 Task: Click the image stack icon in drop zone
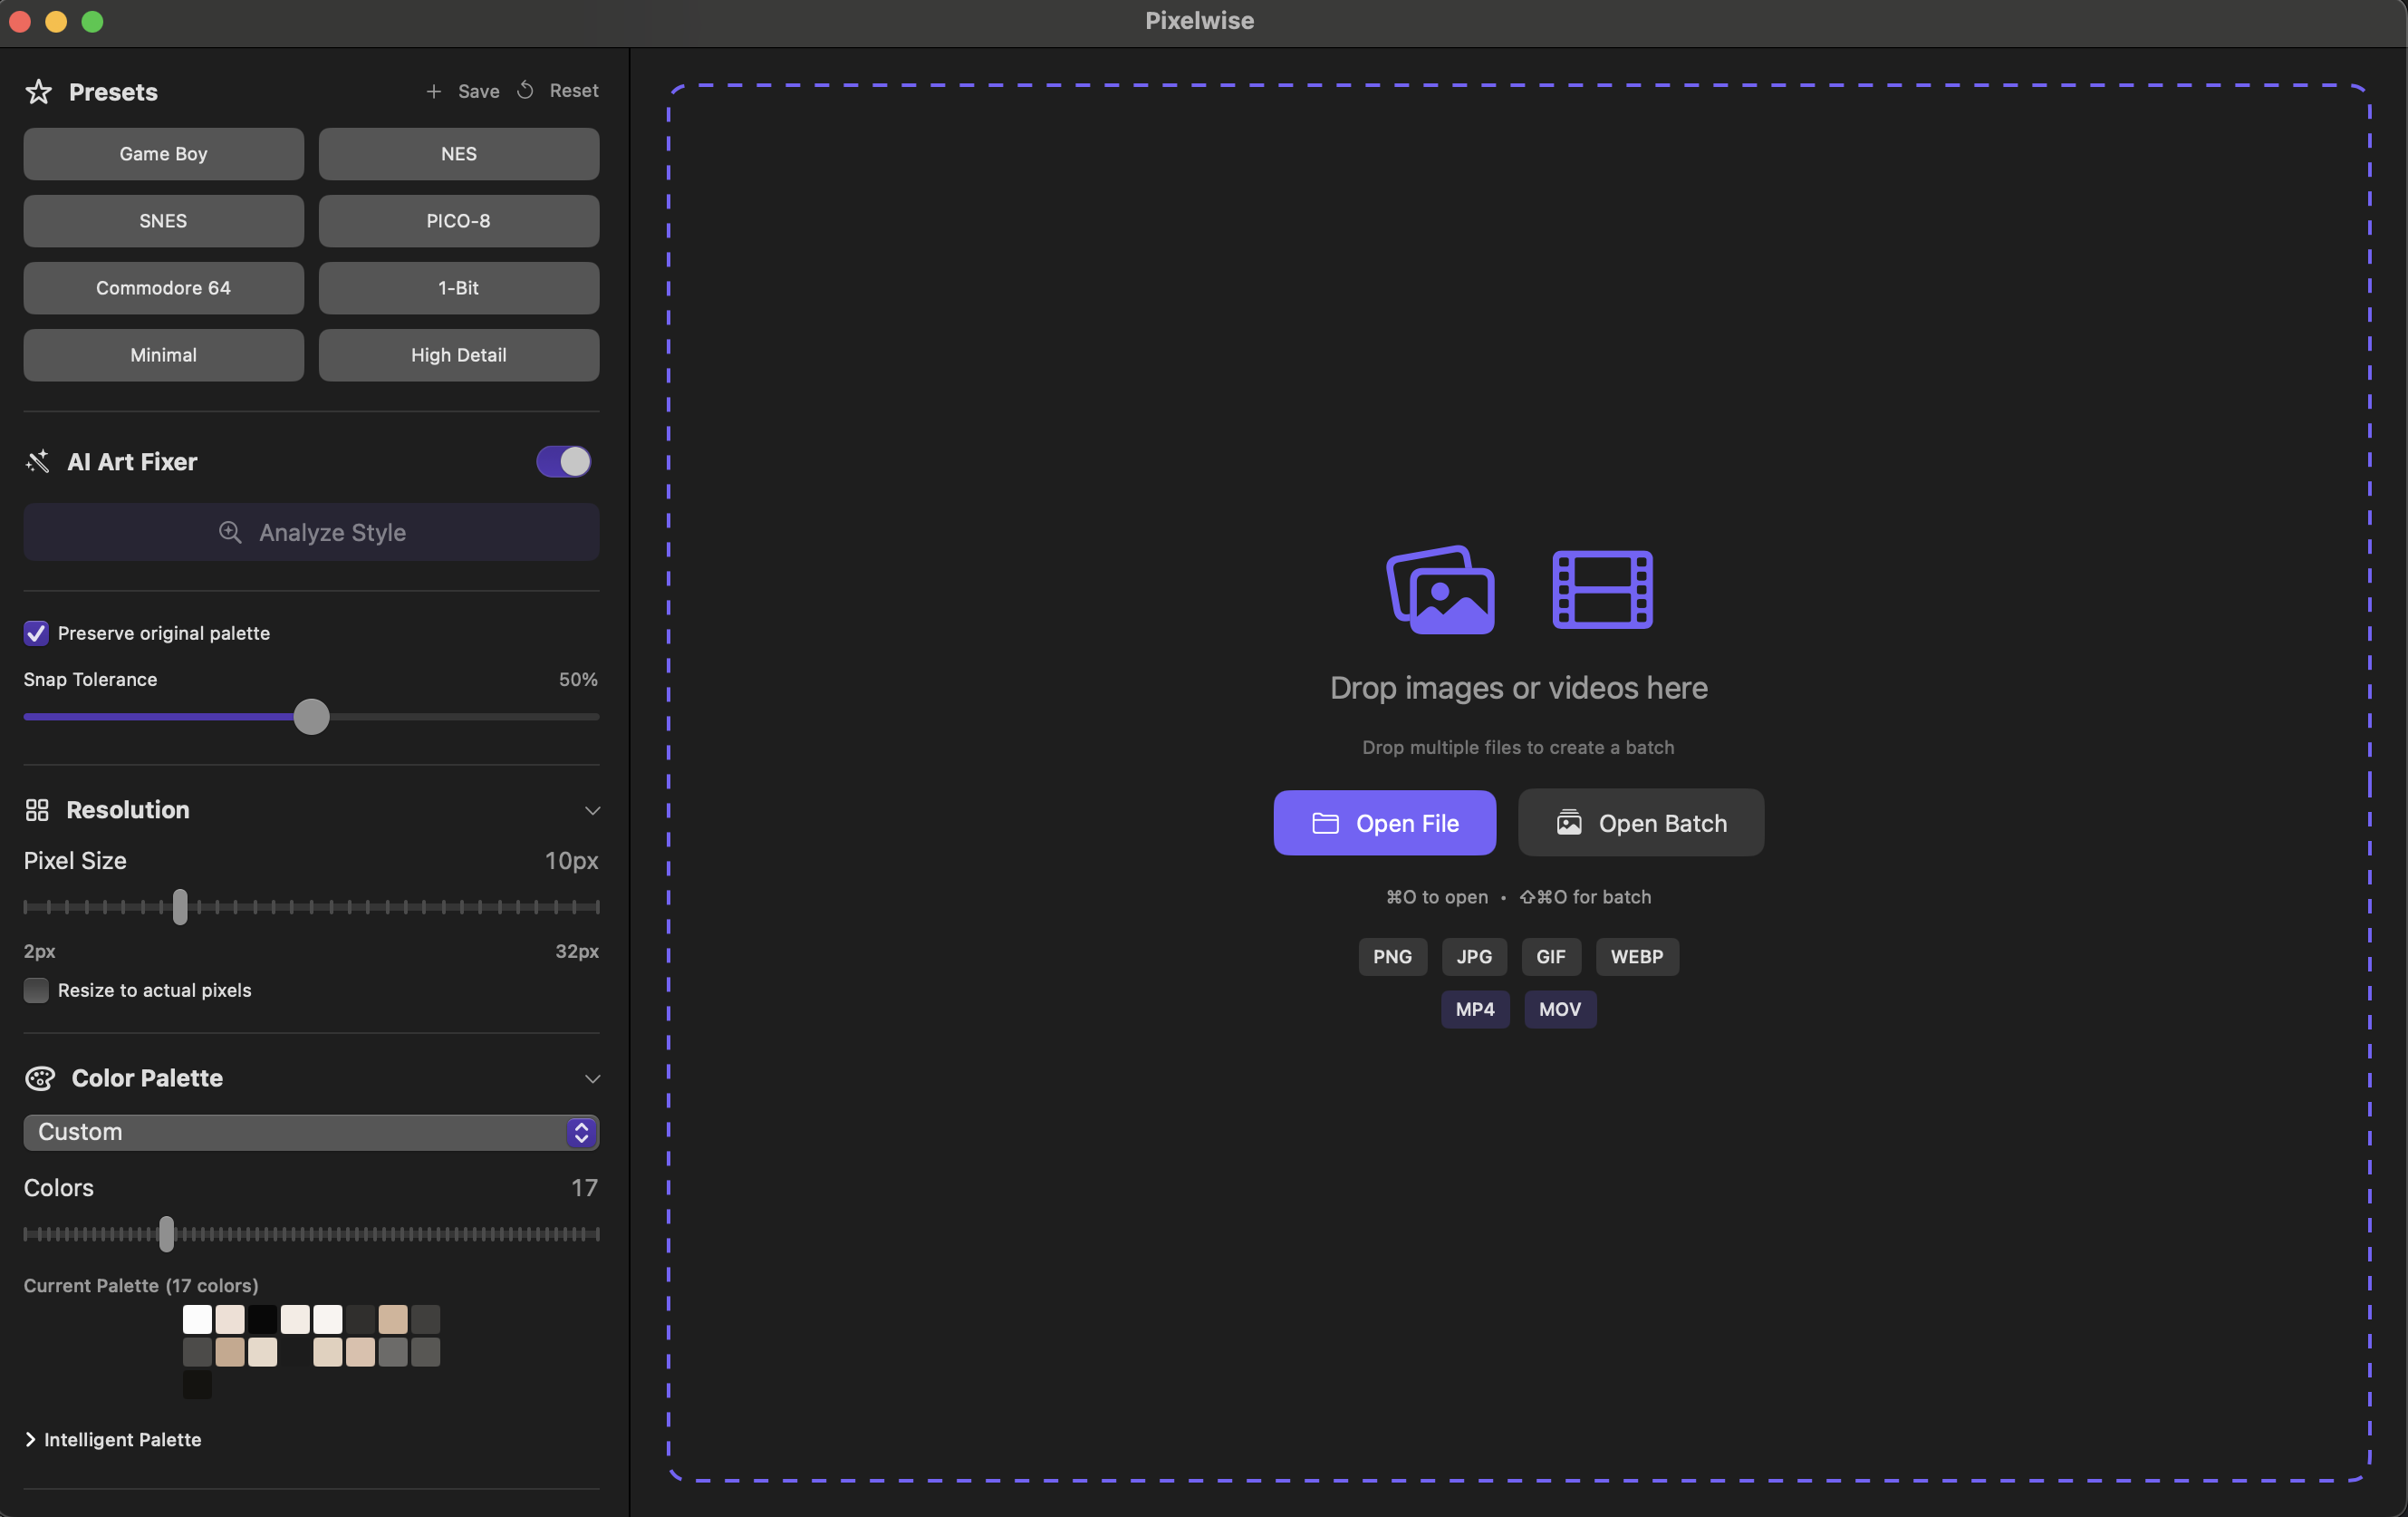pos(1440,589)
